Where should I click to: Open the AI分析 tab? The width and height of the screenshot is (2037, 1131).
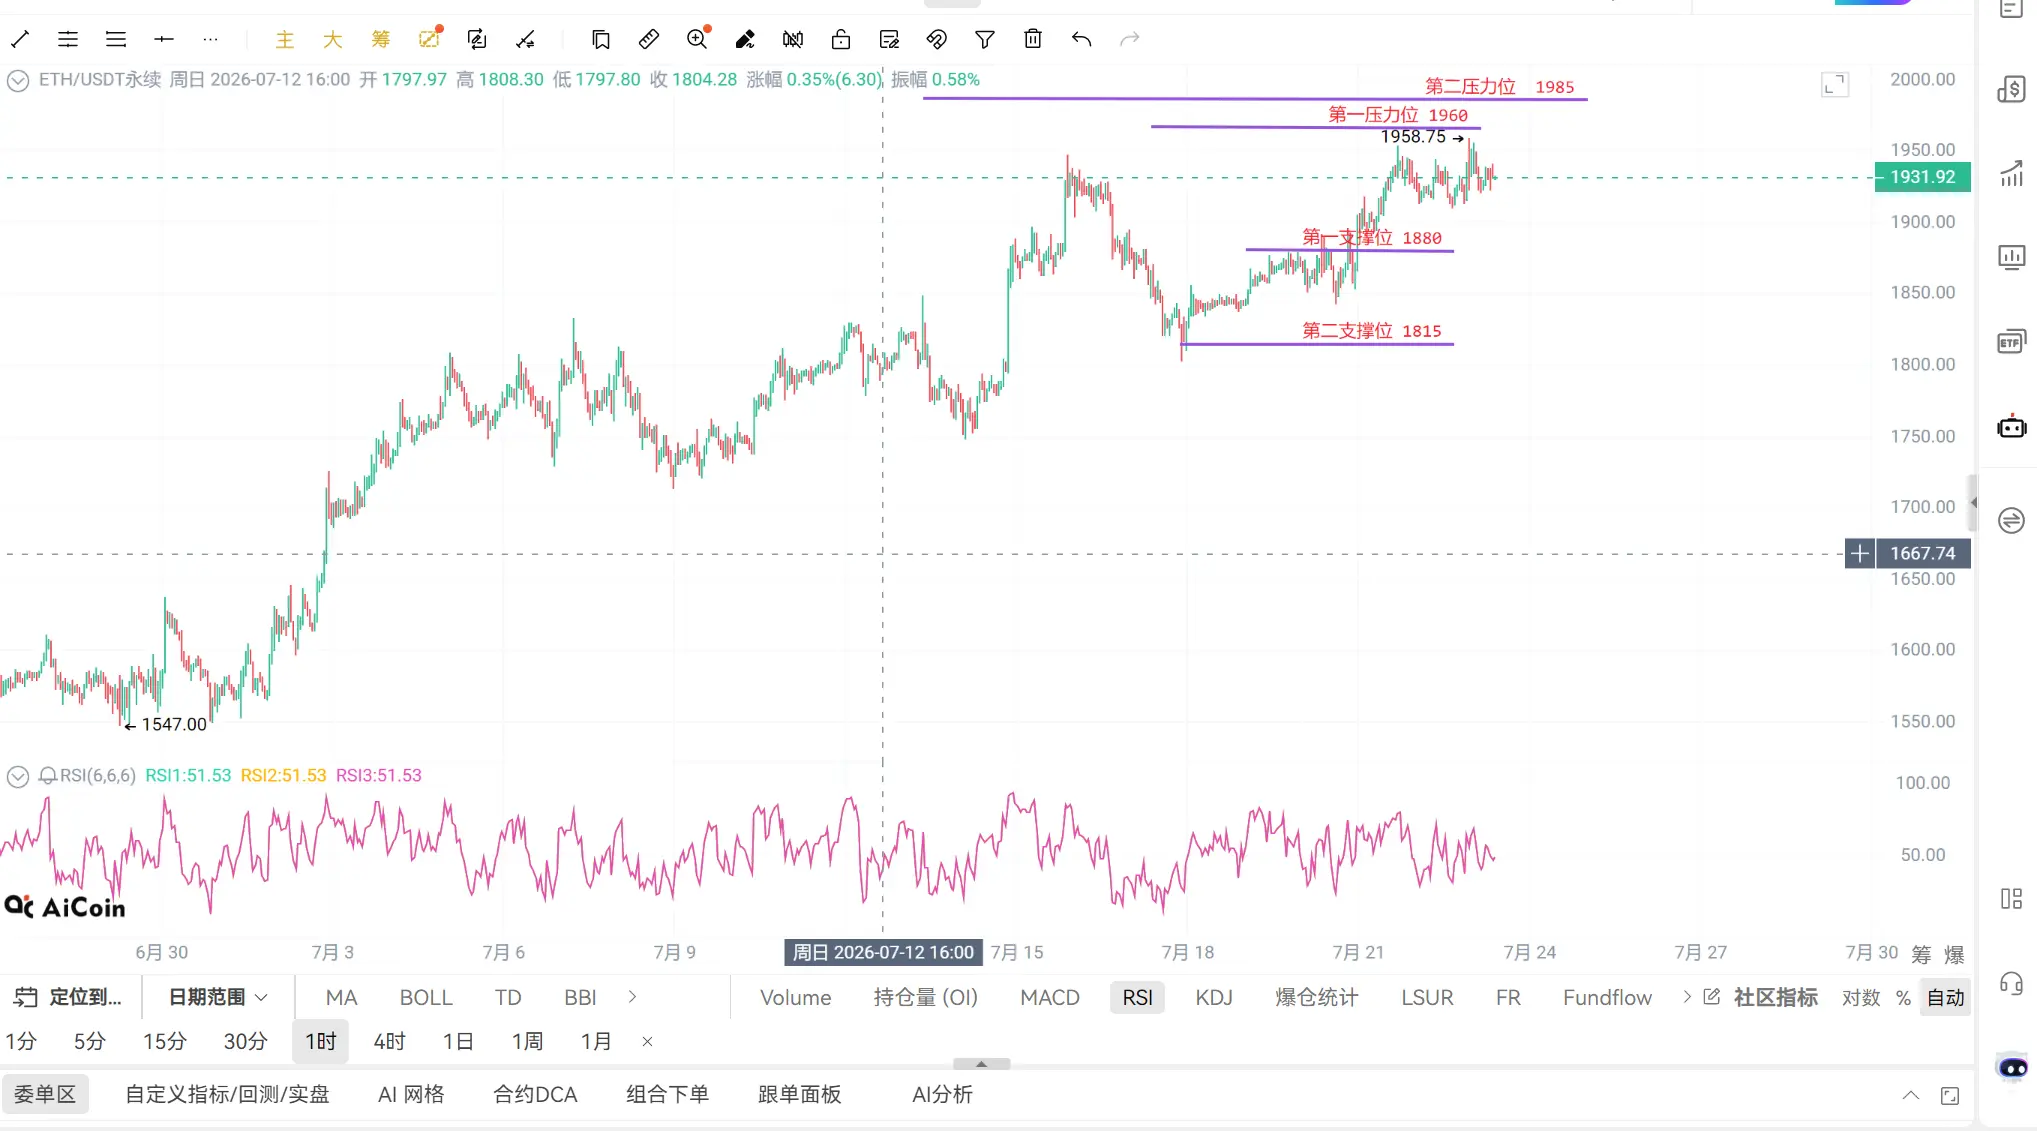pyautogui.click(x=942, y=1095)
